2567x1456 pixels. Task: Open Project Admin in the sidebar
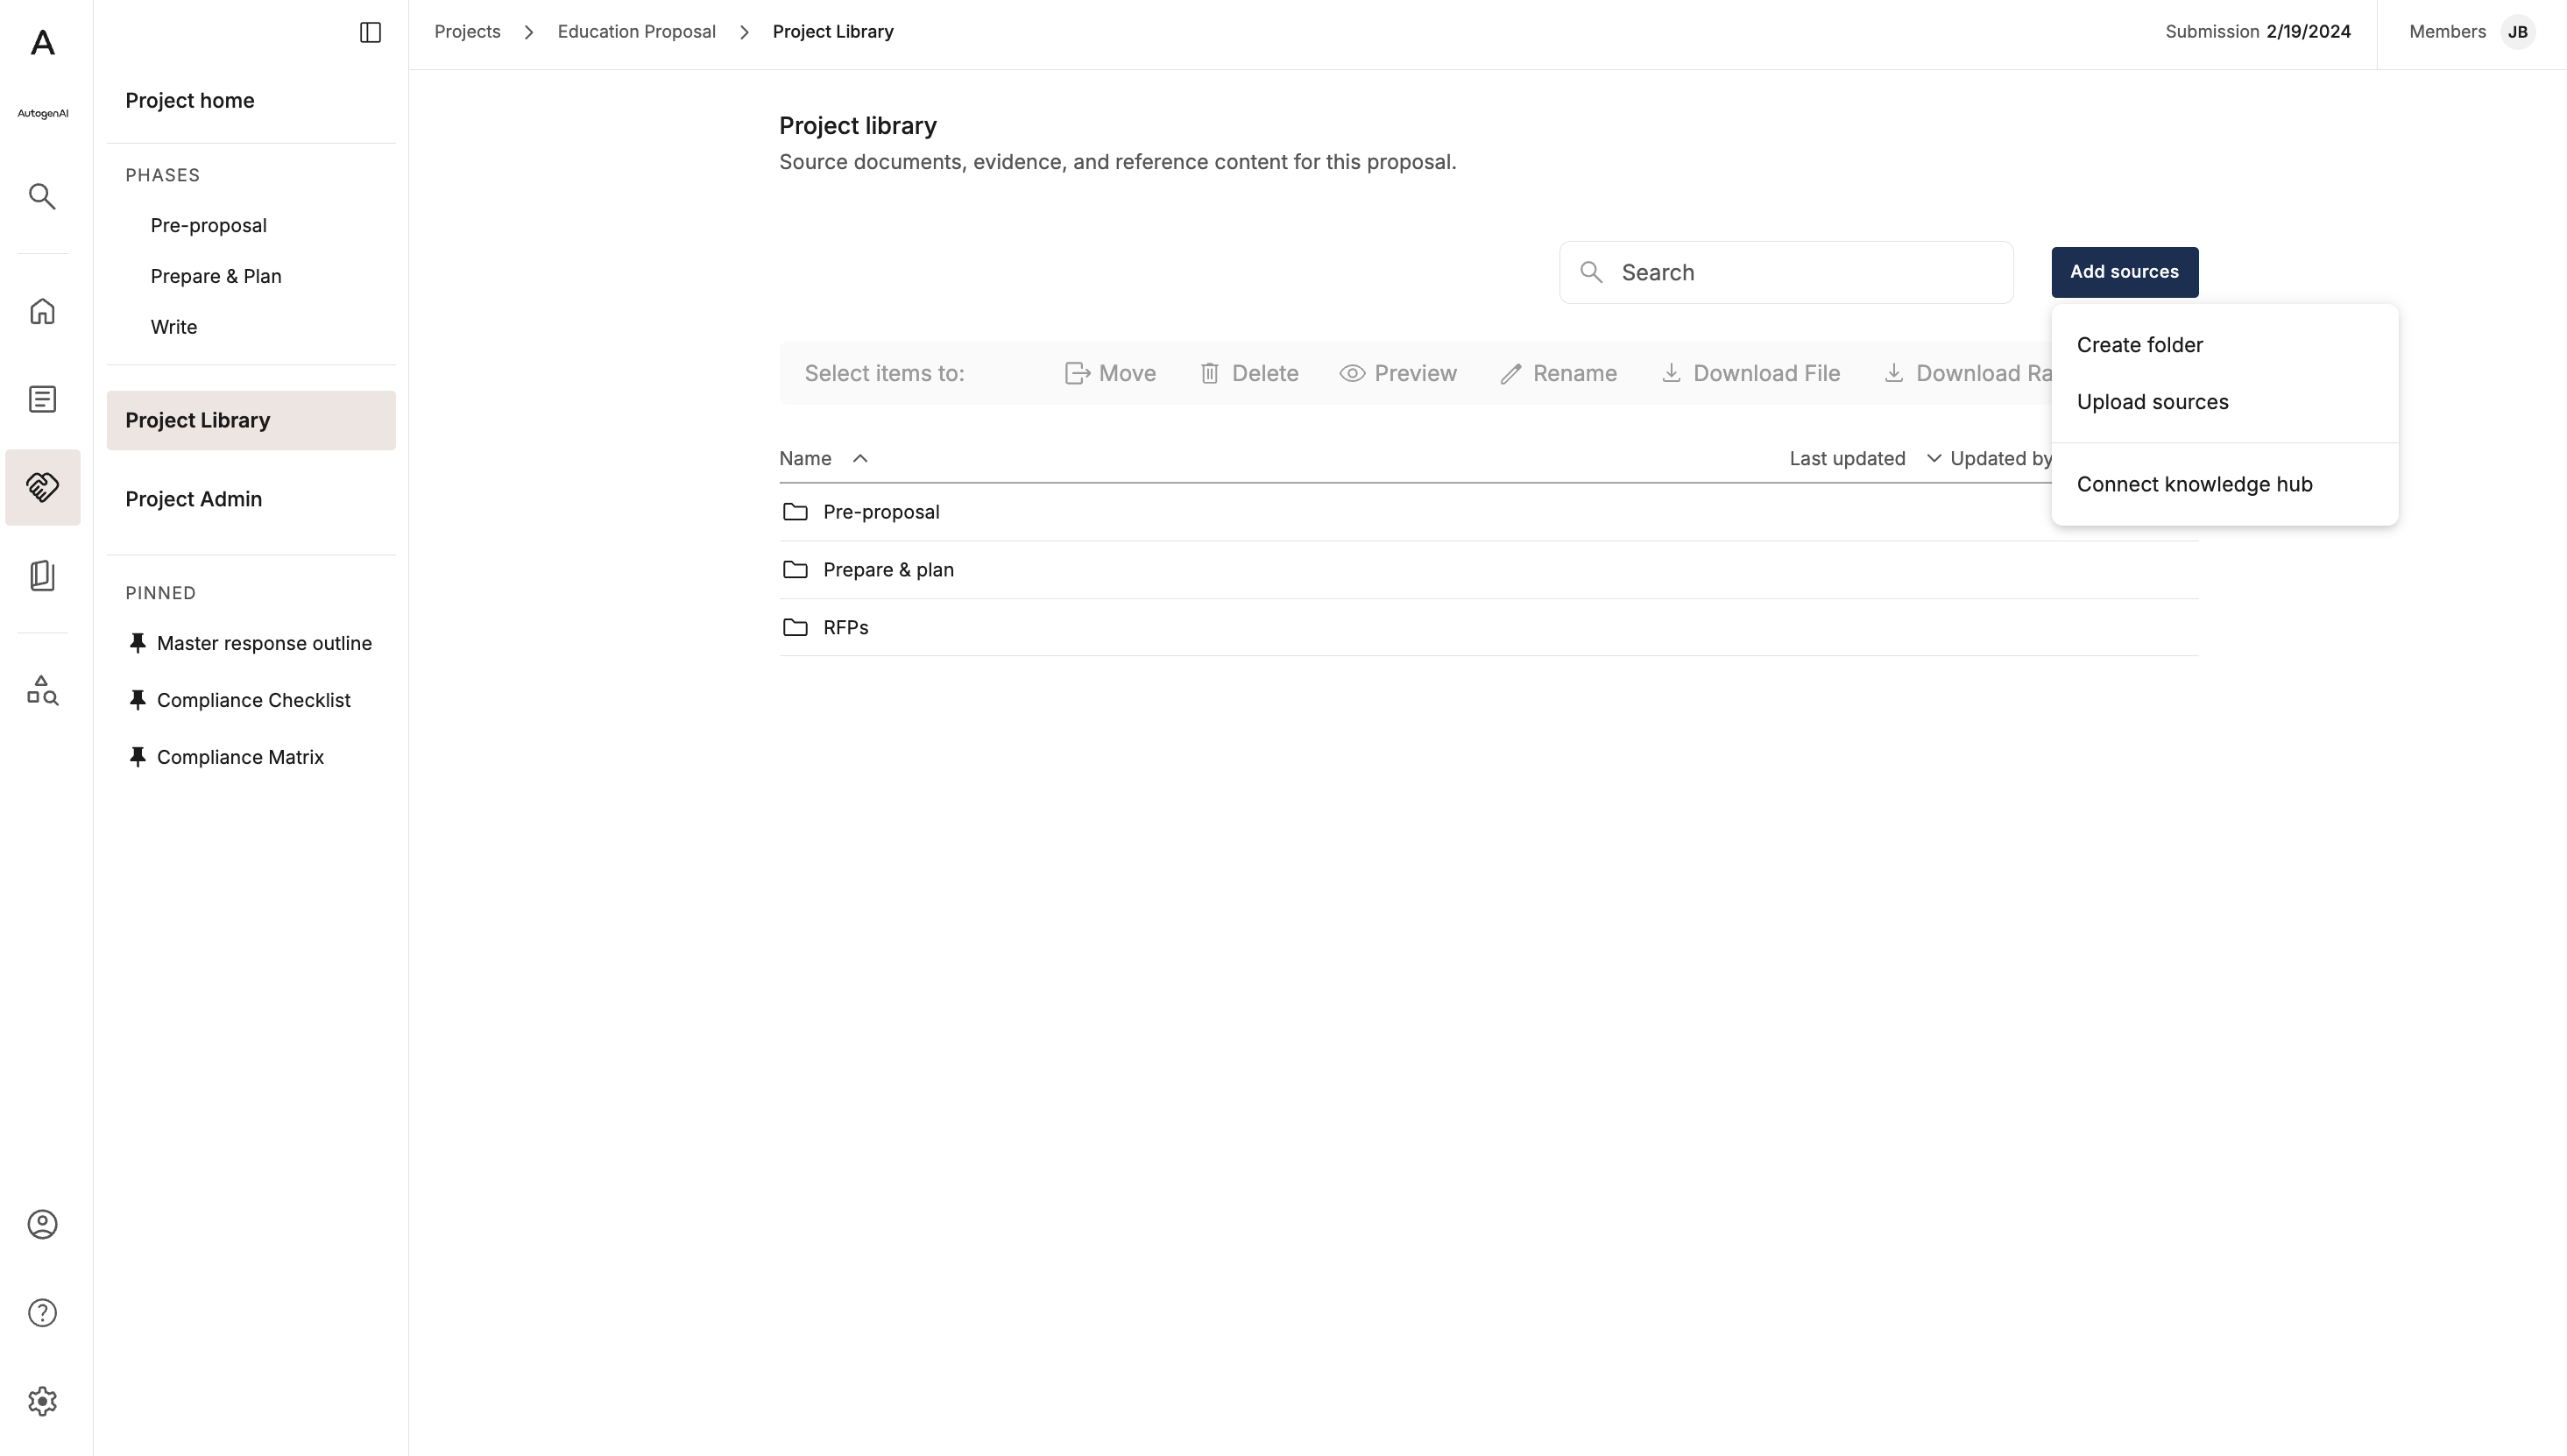click(193, 499)
